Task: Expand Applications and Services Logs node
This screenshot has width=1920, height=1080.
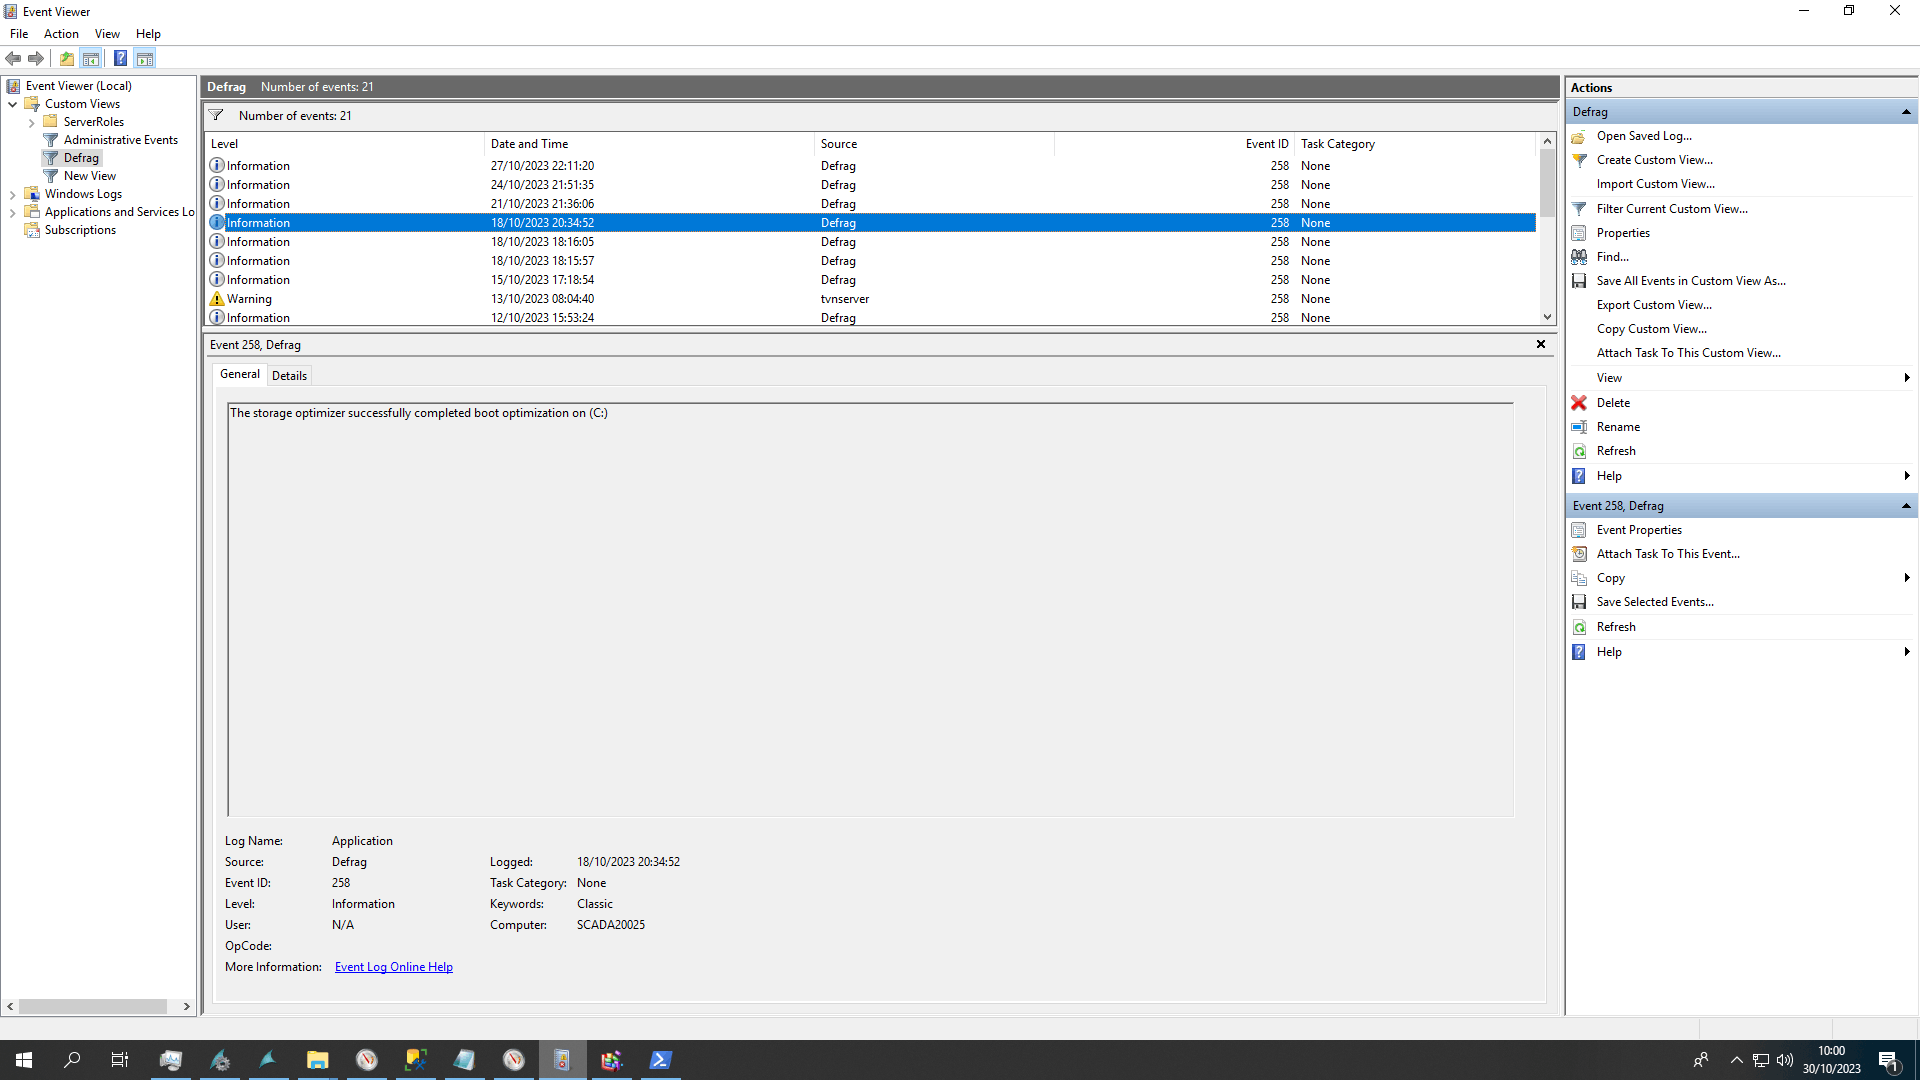Action: coord(12,213)
